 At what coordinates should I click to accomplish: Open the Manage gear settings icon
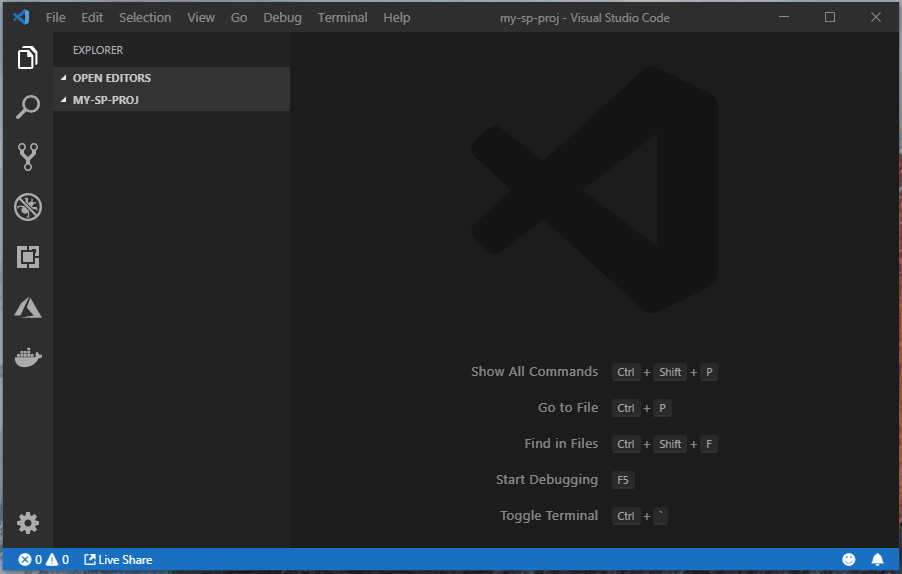click(28, 523)
